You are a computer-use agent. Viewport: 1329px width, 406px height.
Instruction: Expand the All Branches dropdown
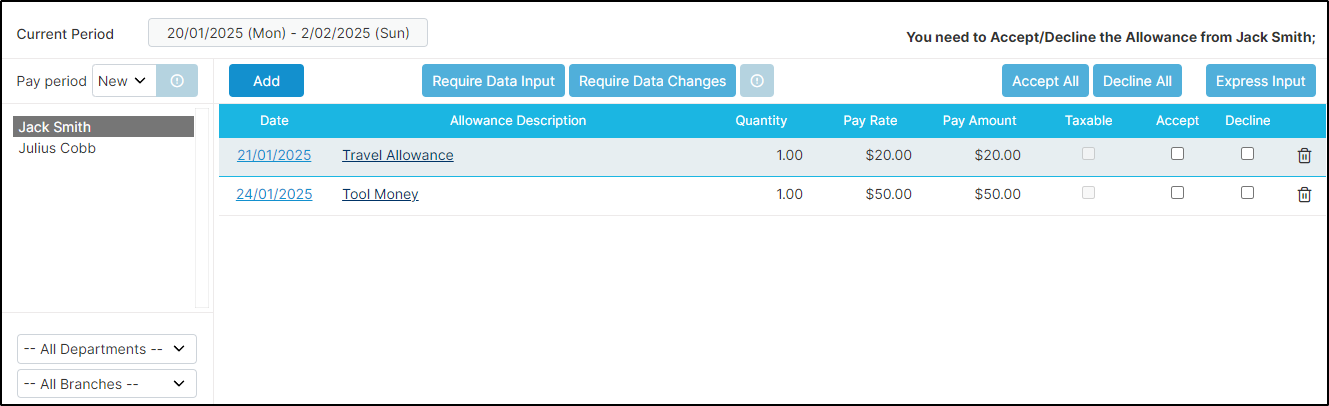pyautogui.click(x=107, y=384)
